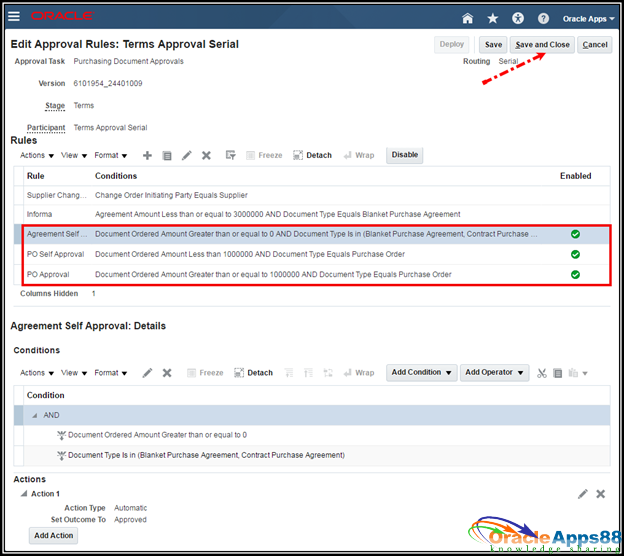The width and height of the screenshot is (624, 556).
Task: Add a new rule with plus icon
Action: pyautogui.click(x=147, y=155)
